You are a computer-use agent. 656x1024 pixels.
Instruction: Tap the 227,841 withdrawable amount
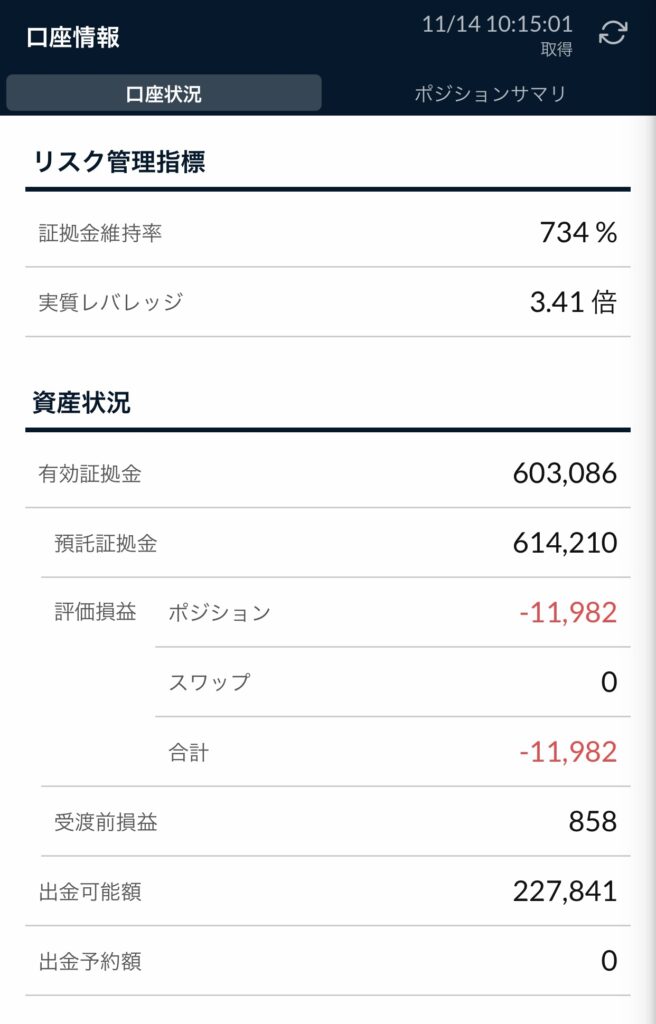(x=565, y=891)
